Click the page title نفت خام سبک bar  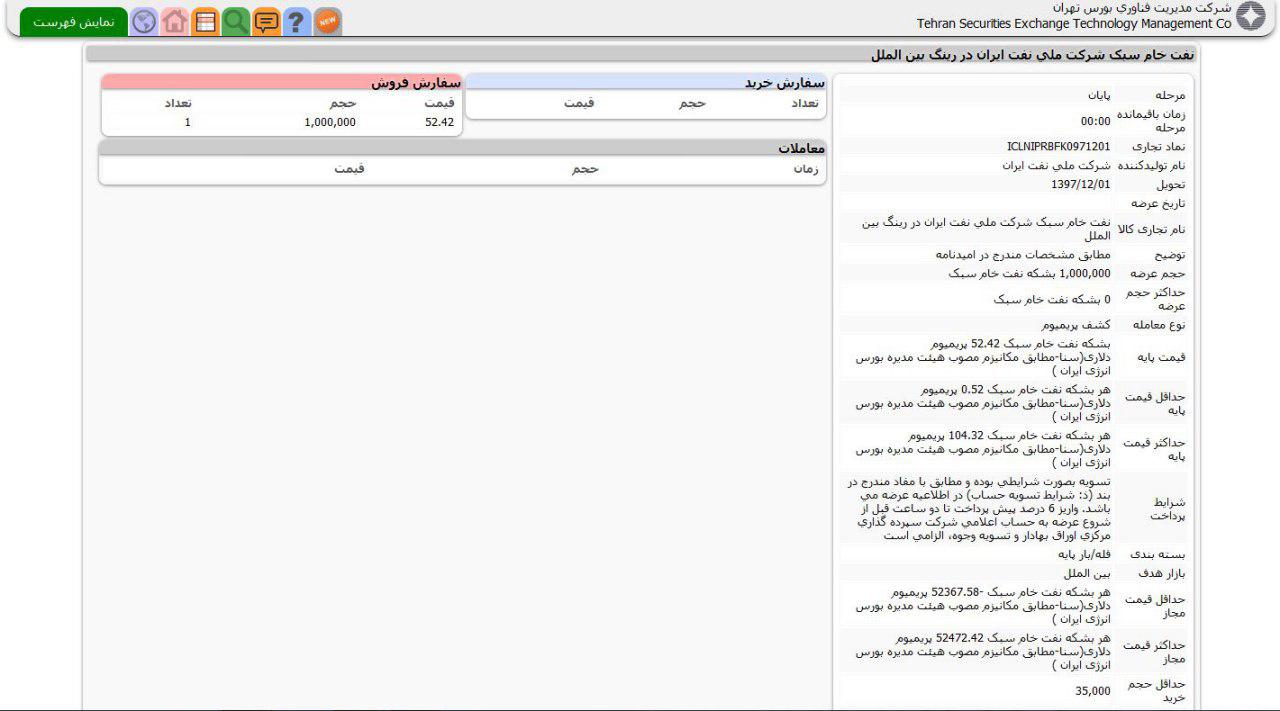pyautogui.click(x=640, y=54)
